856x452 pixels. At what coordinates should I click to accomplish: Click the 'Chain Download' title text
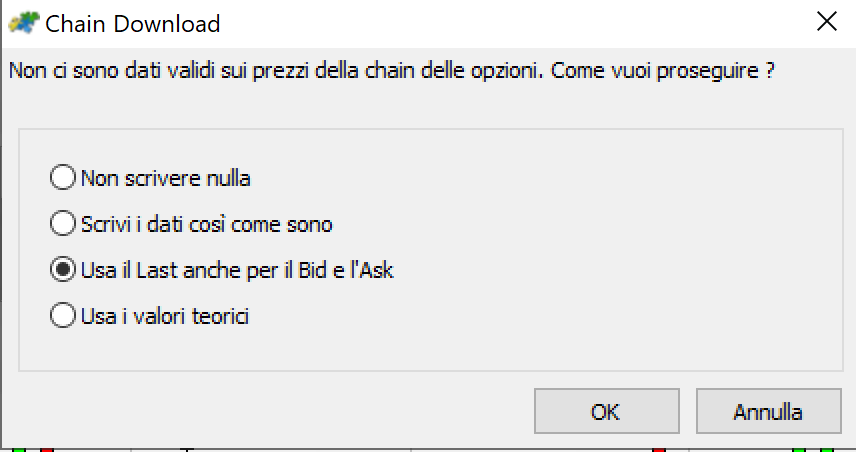(x=133, y=24)
